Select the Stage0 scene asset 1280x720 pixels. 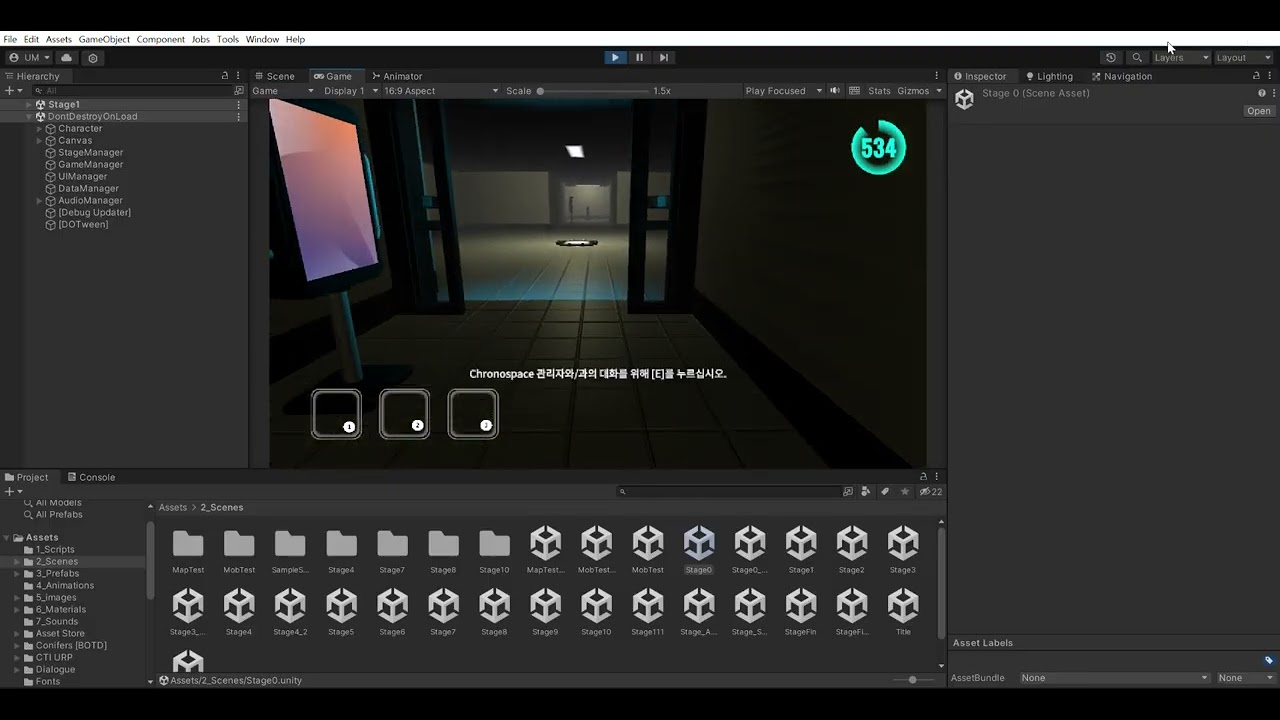(x=698, y=551)
